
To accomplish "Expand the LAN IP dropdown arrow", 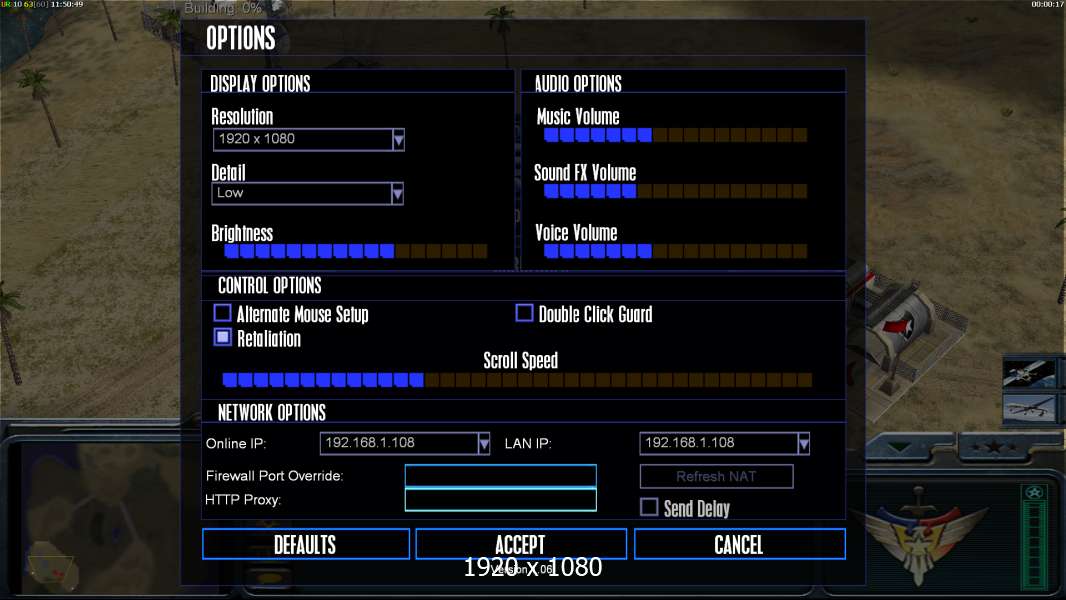I will pyautogui.click(x=804, y=444).
